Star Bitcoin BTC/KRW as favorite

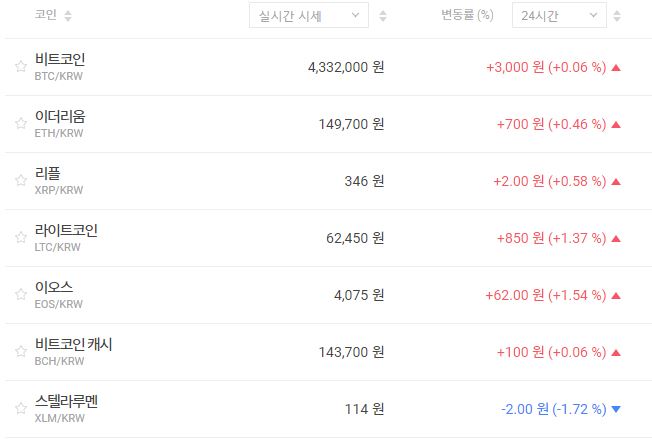click(20, 67)
